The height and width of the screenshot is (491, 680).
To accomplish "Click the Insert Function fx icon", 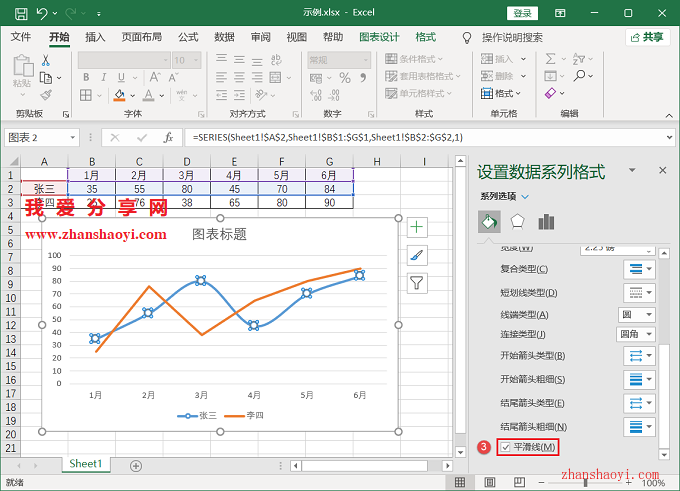I will (x=168, y=137).
